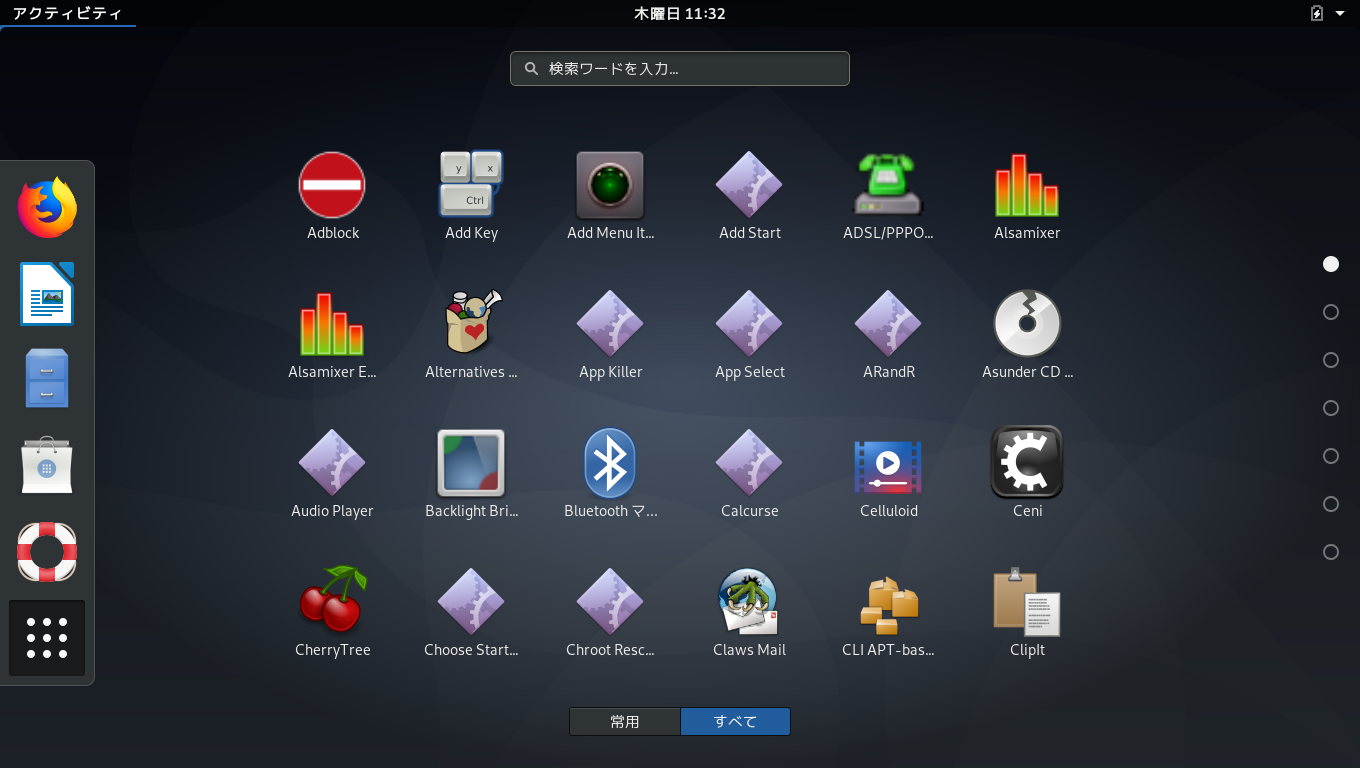This screenshot has height=768, width=1360.
Task: Open the Files manager in the dock
Action: click(x=47, y=379)
